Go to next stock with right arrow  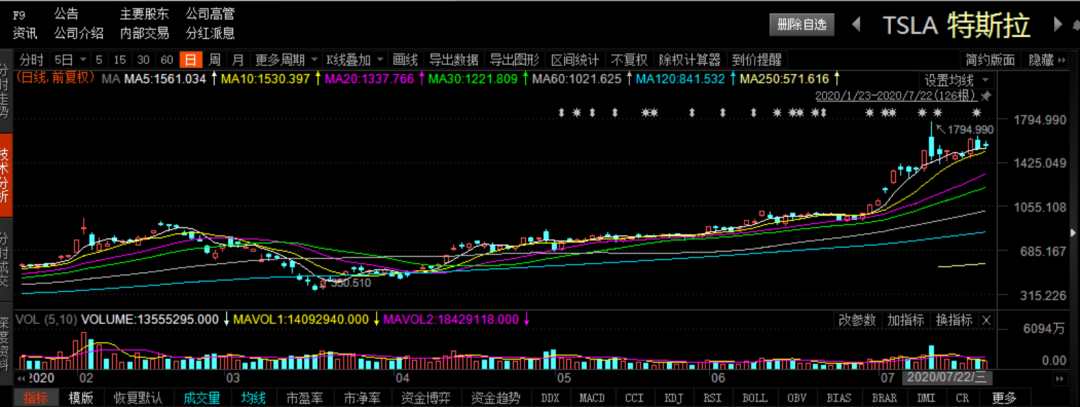coord(1059,25)
